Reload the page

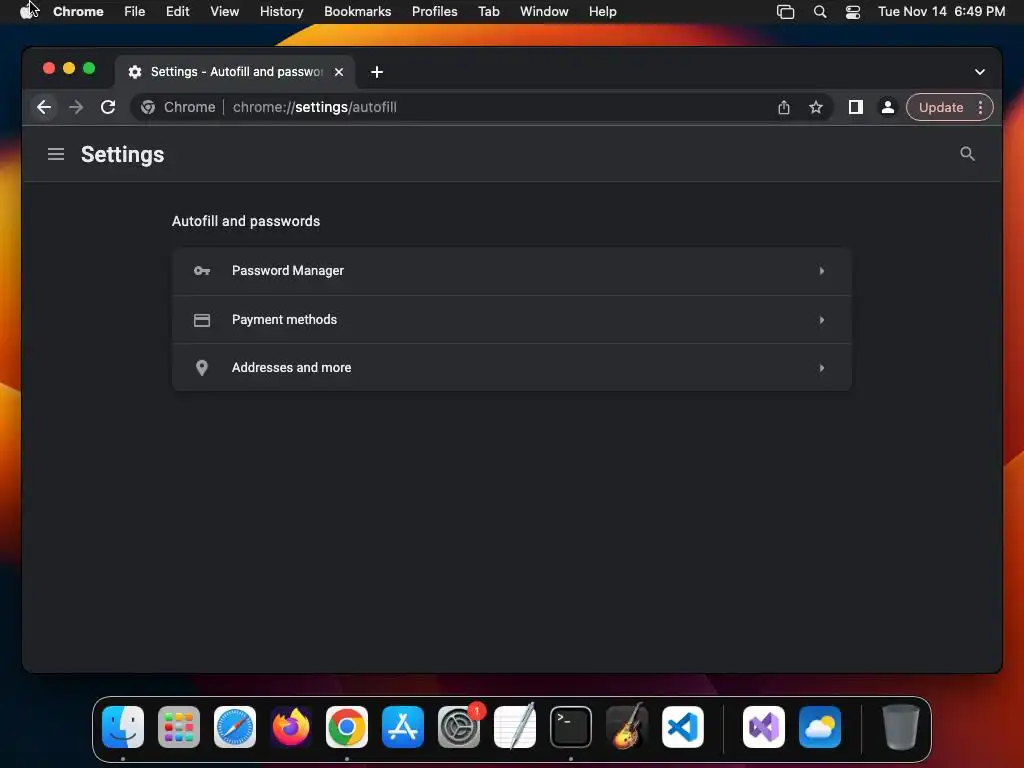(x=108, y=107)
